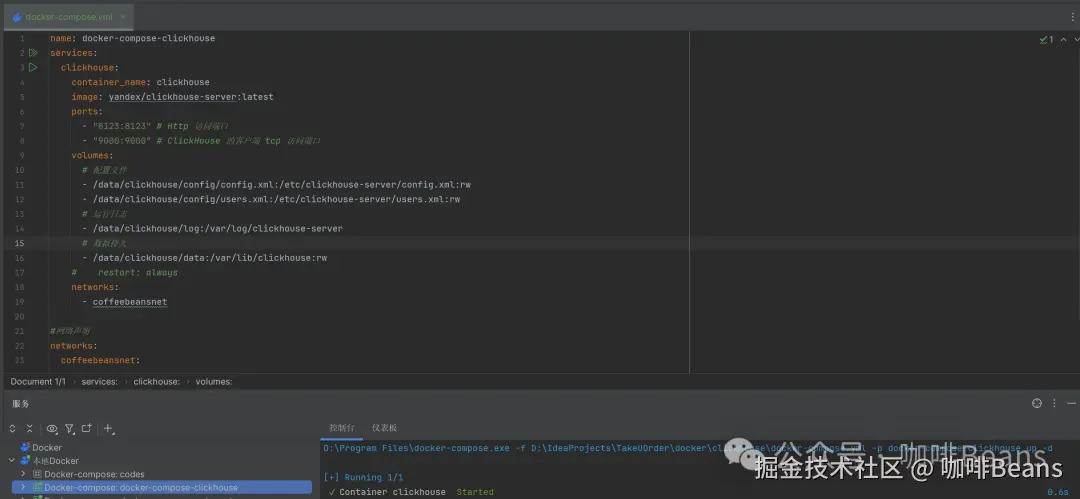Run all services from line 2 gutter icon

point(32,53)
